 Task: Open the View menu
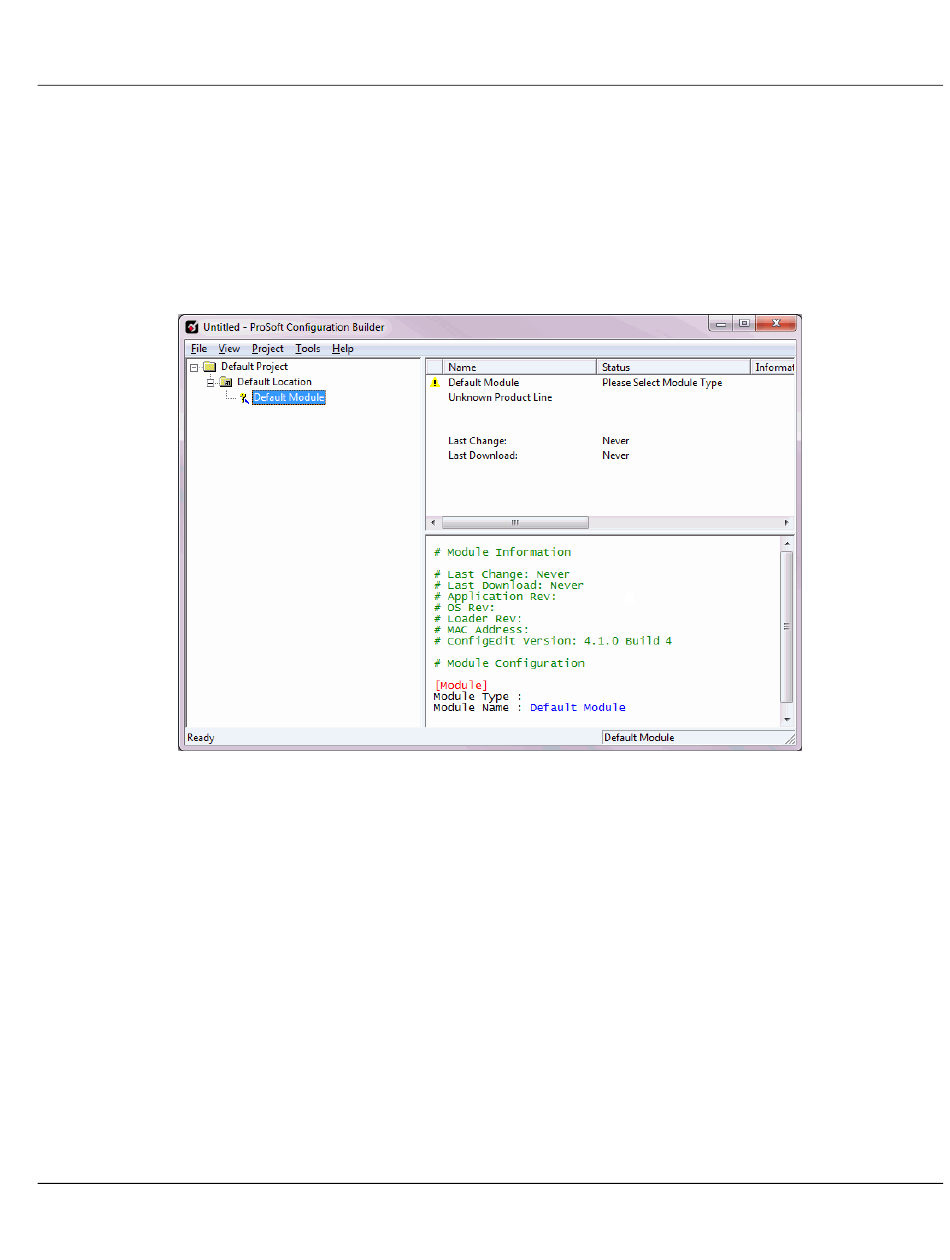(229, 349)
